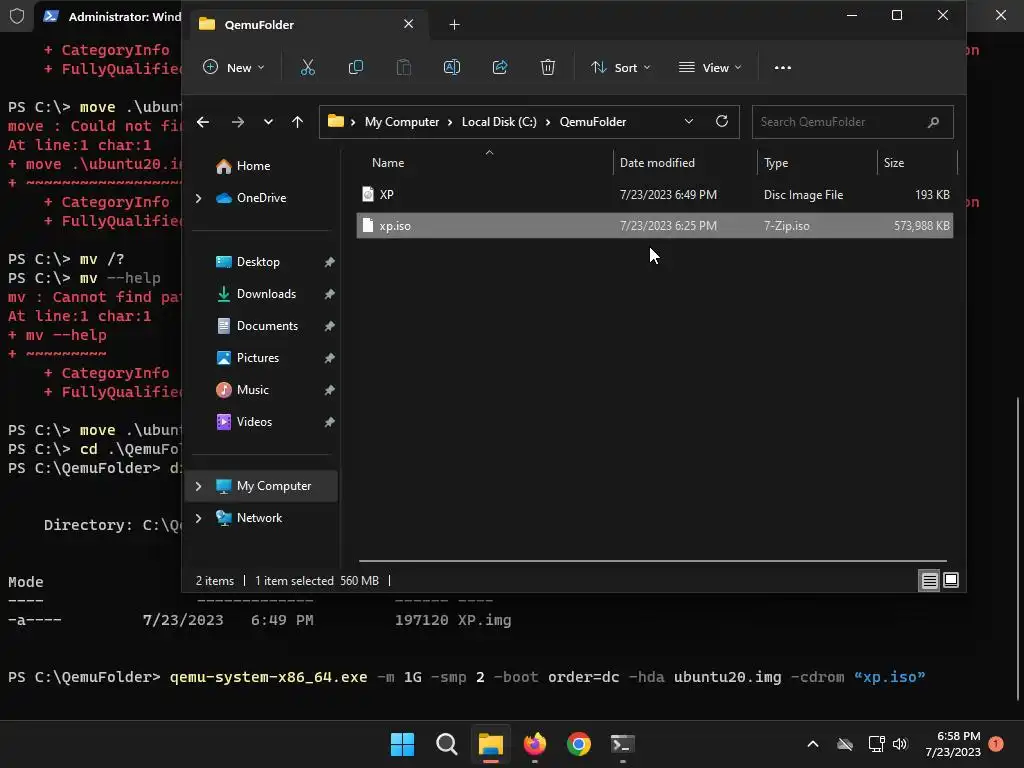Open the notification badge in tray
1024x768 pixels.
pyautogui.click(x=996, y=744)
